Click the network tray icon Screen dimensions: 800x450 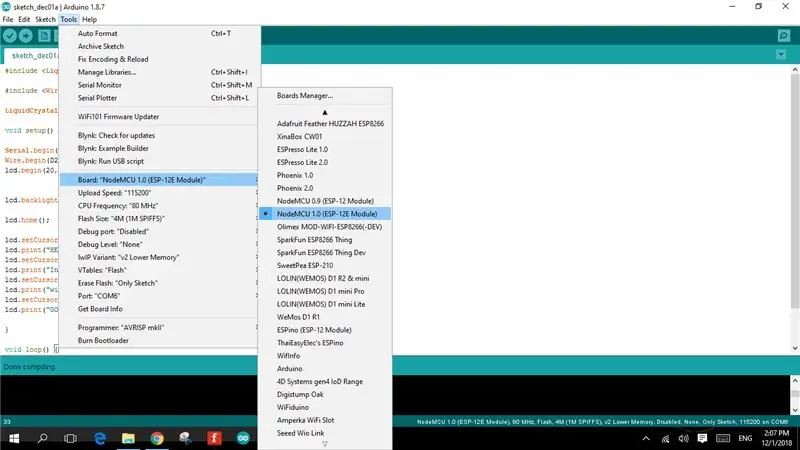pos(665,438)
